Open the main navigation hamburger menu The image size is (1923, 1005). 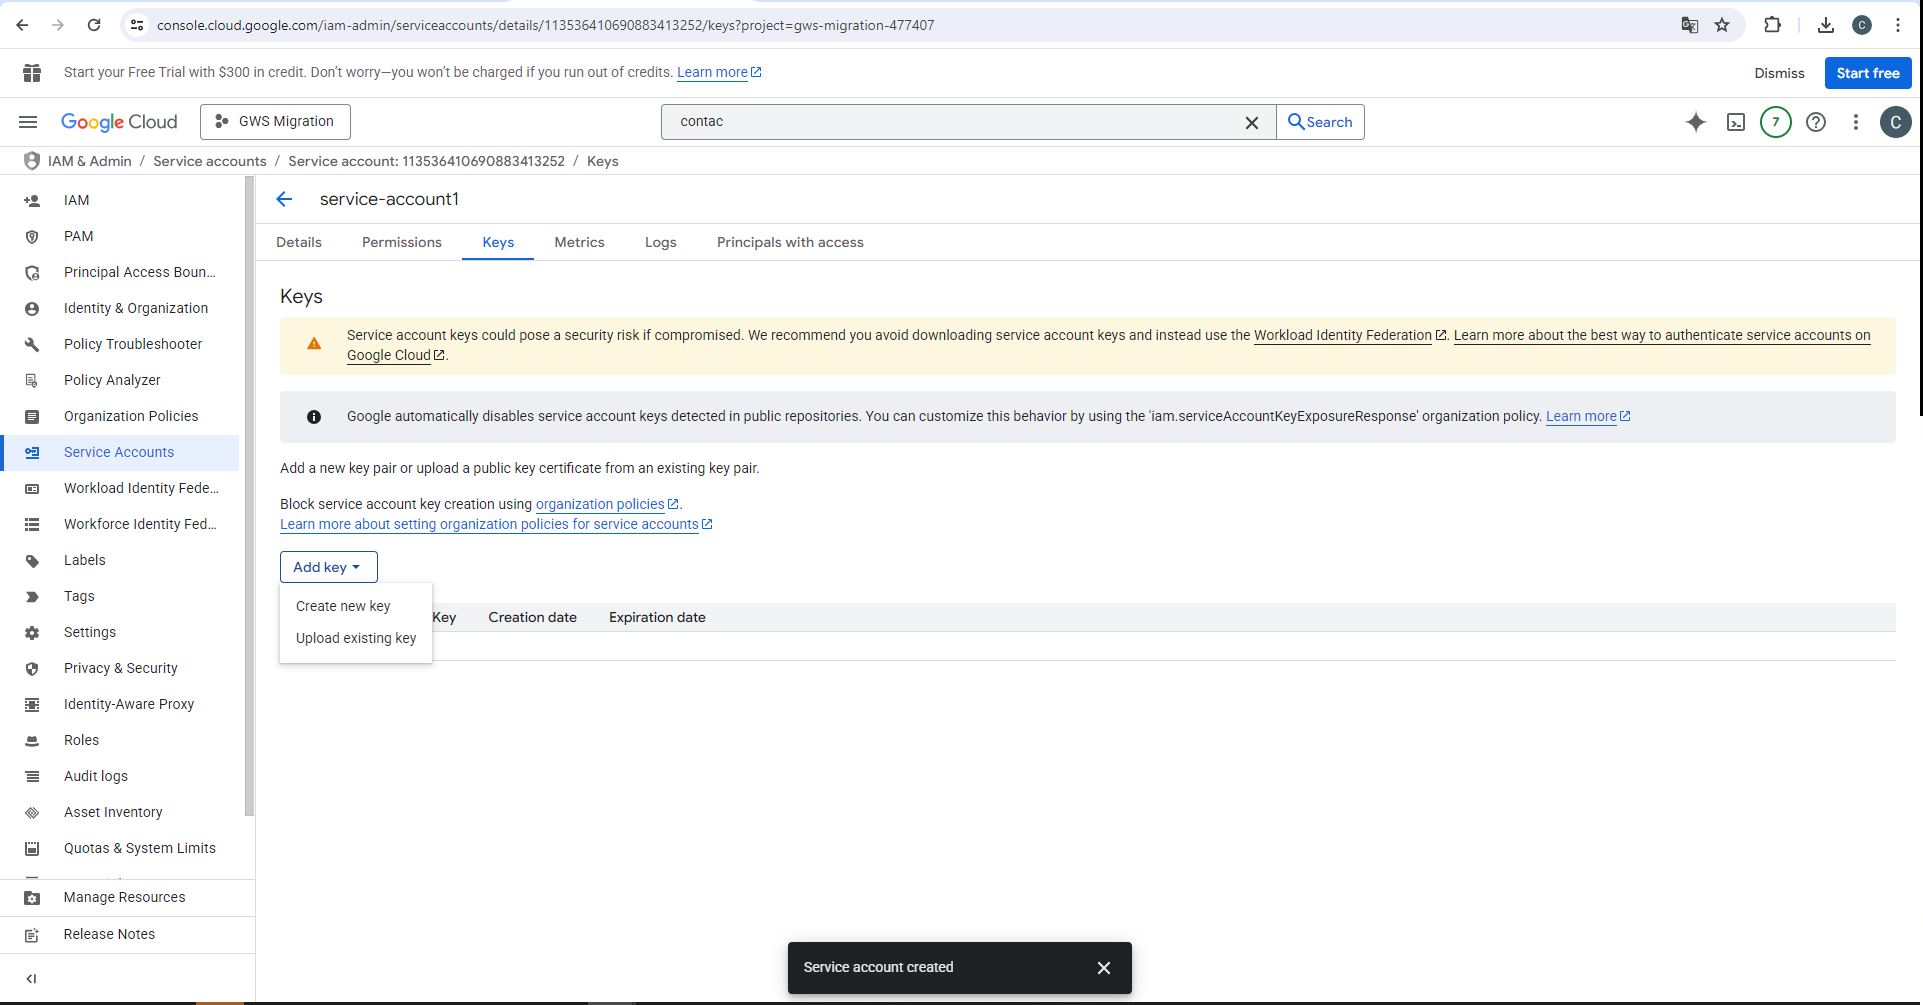click(x=28, y=122)
